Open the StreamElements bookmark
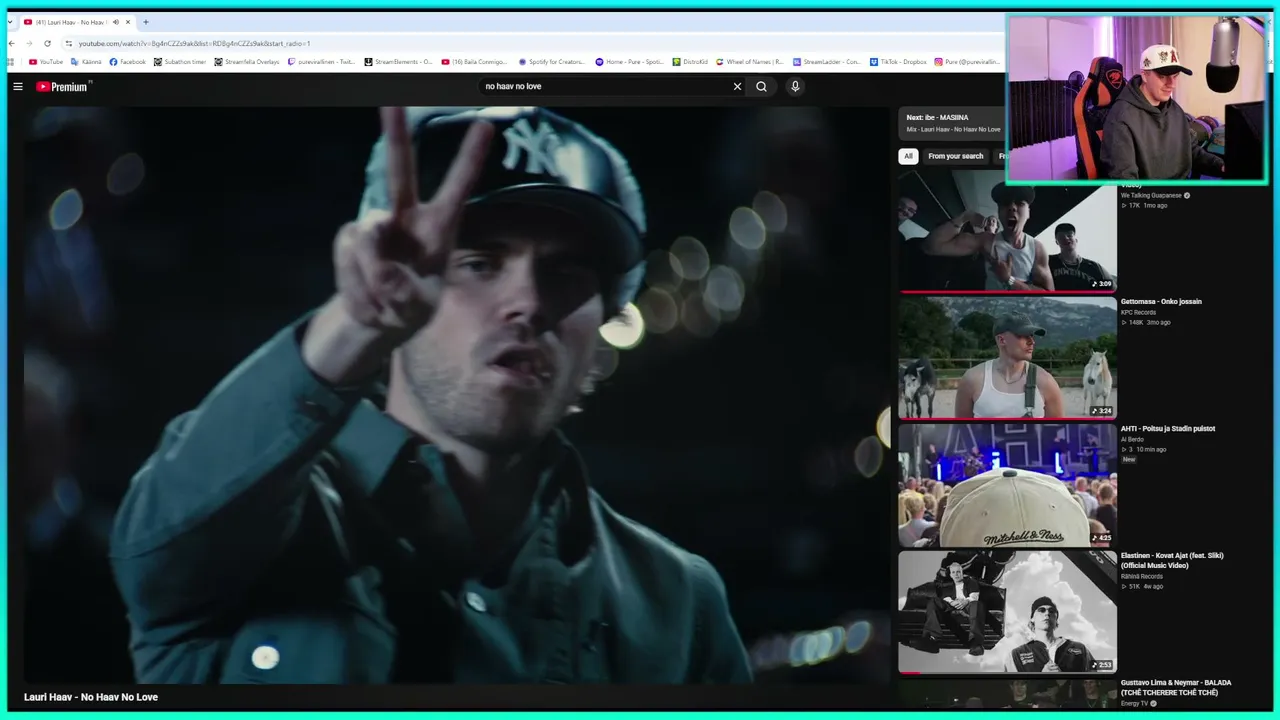This screenshot has height=720, width=1280. pyautogui.click(x=398, y=62)
